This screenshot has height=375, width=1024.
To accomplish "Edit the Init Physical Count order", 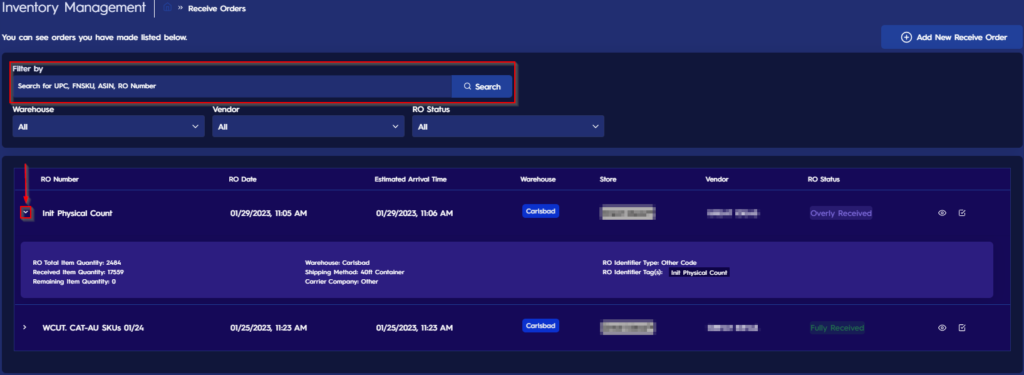I will tap(962, 213).
